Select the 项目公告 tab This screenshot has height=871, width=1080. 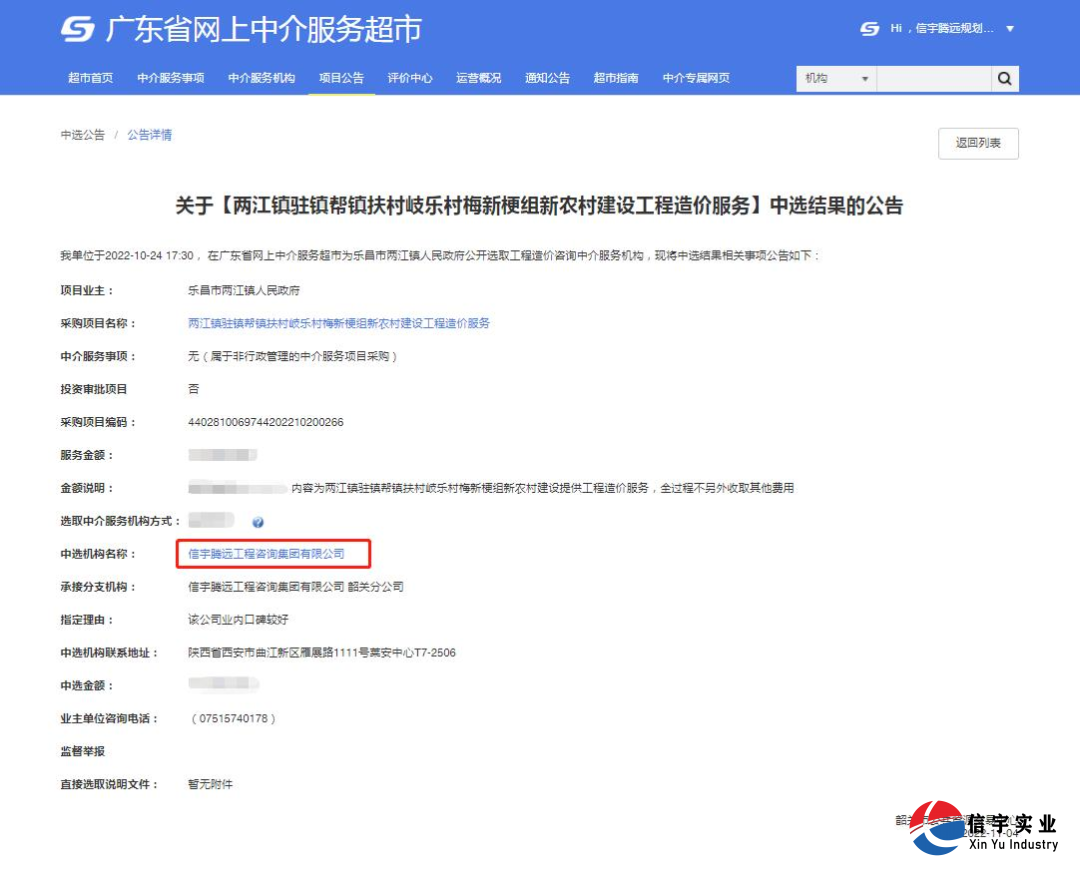(341, 78)
